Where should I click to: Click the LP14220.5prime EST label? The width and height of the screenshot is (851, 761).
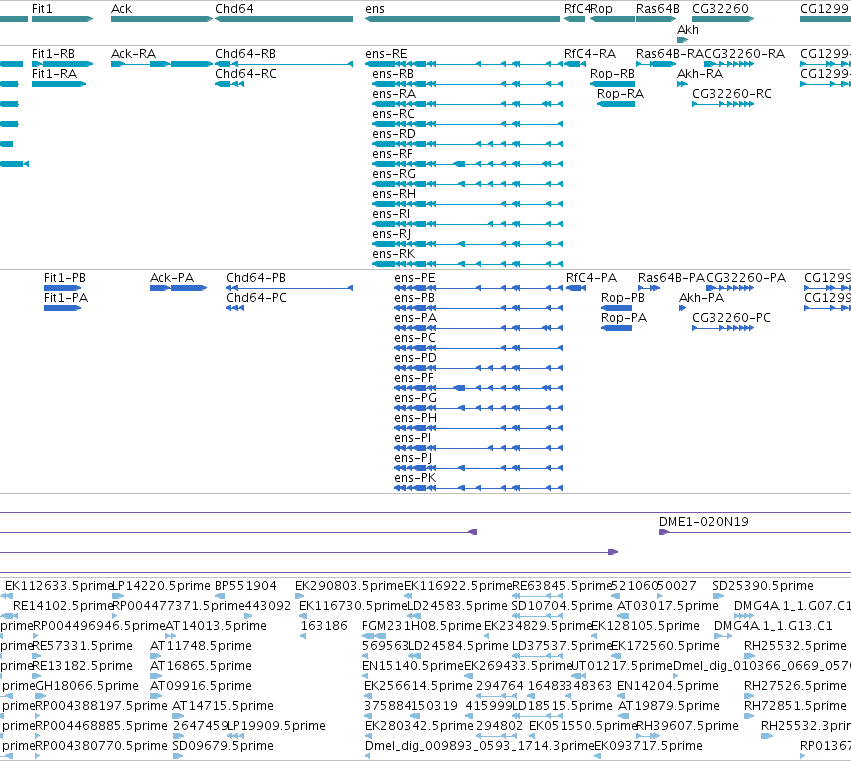[x=161, y=586]
